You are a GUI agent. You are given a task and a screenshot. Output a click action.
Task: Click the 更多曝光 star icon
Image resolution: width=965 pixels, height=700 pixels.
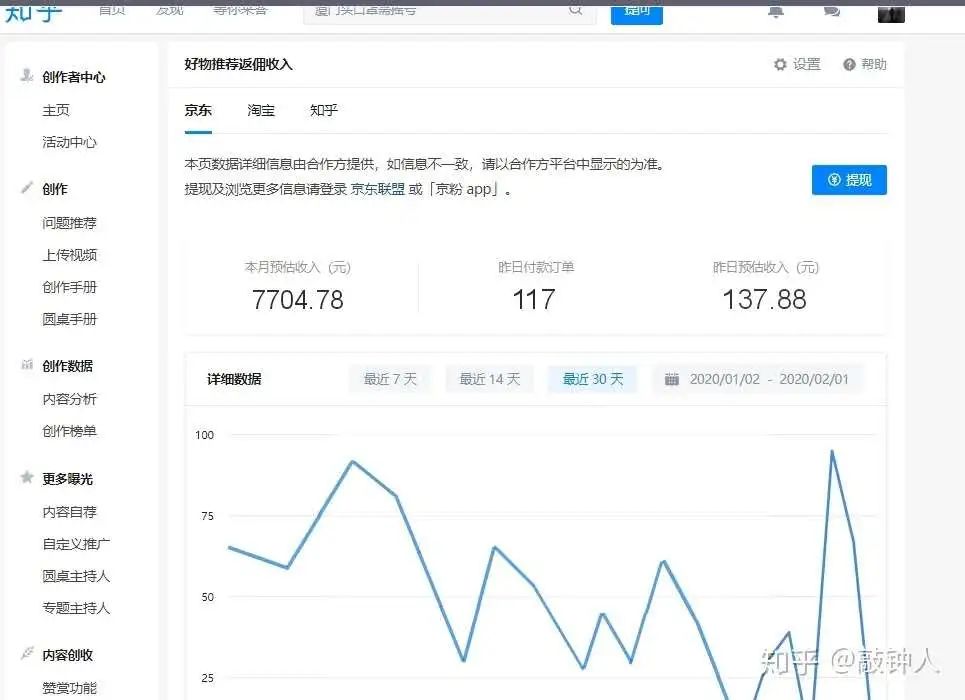pyautogui.click(x=26, y=477)
